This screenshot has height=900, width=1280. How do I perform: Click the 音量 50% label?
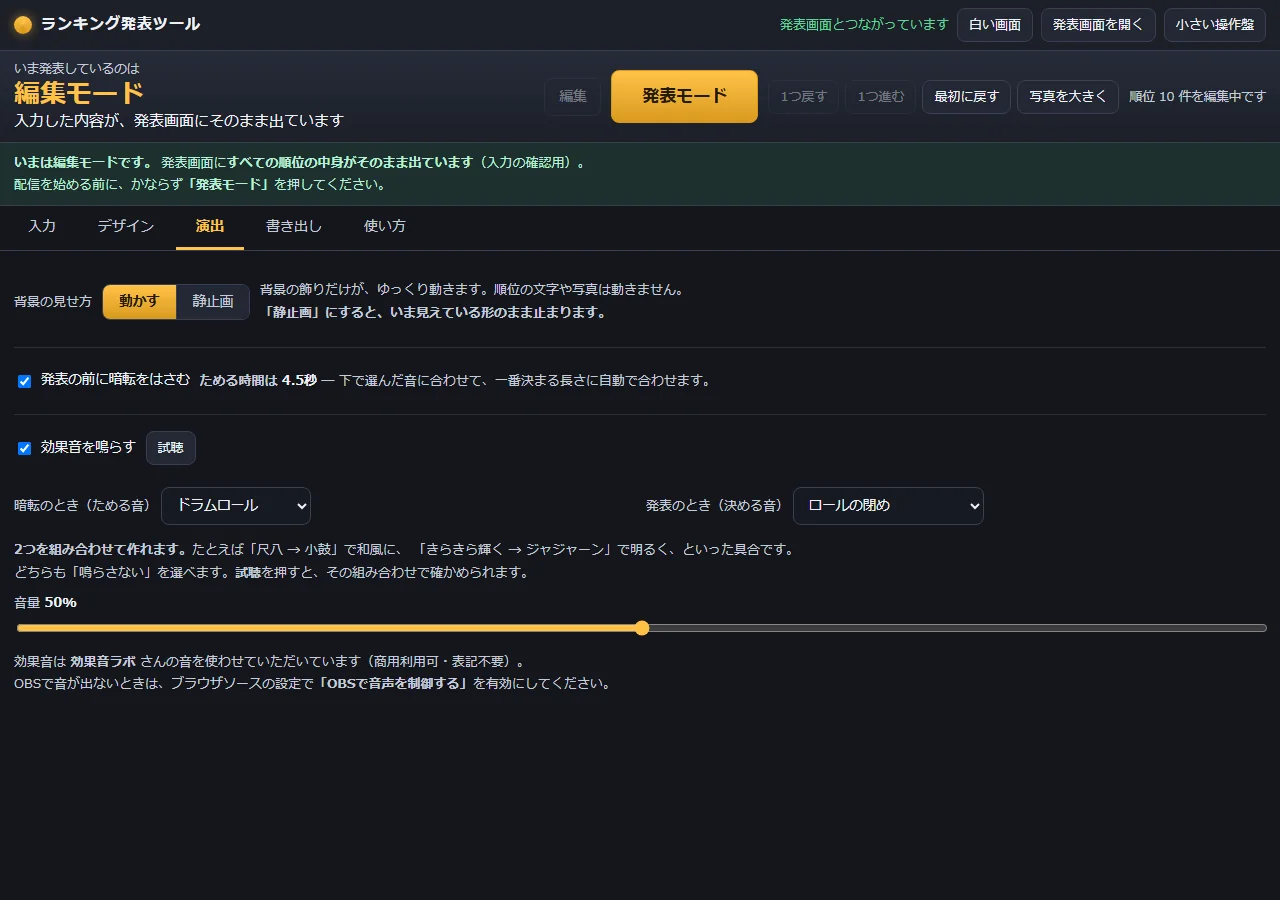click(x=45, y=602)
